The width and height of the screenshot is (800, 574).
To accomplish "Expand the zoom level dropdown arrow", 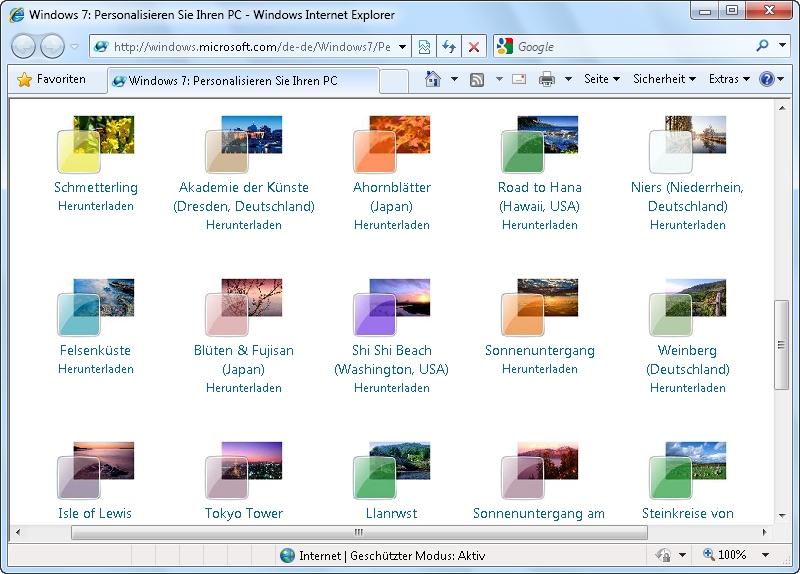I will click(x=766, y=555).
